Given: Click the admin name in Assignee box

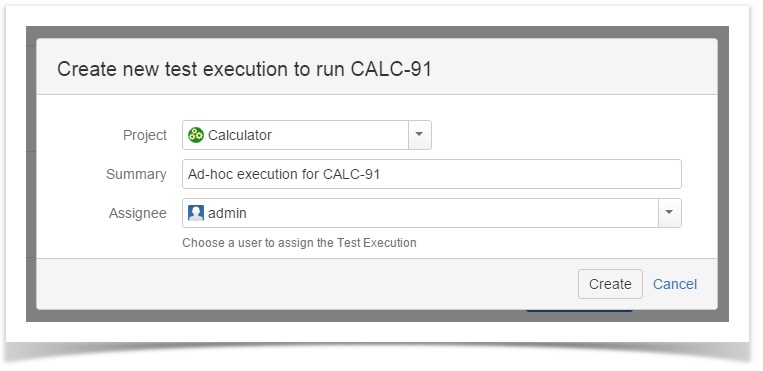Looking at the screenshot, I should click(227, 213).
